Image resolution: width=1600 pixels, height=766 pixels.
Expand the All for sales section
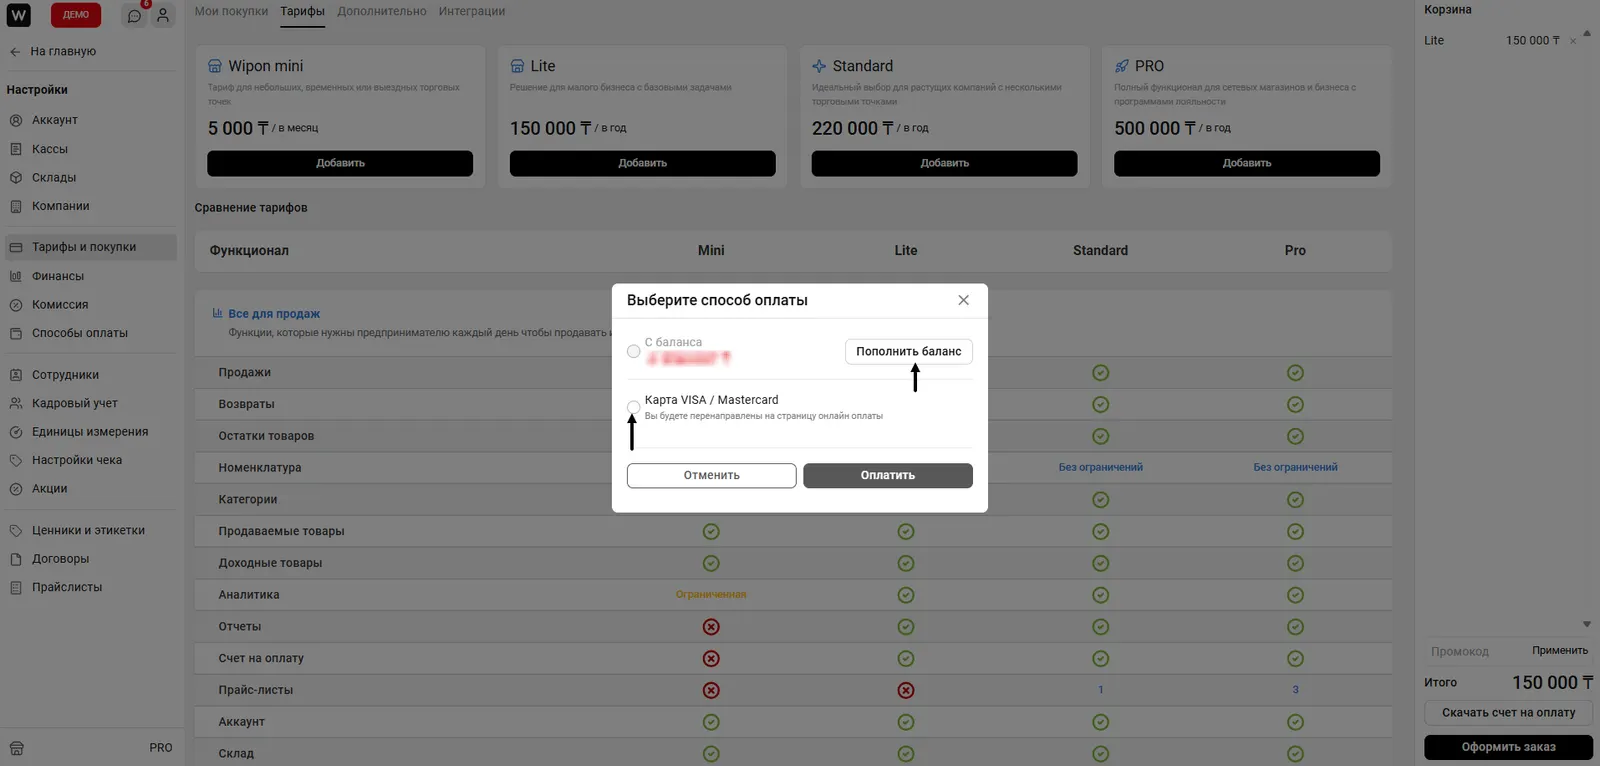273,314
